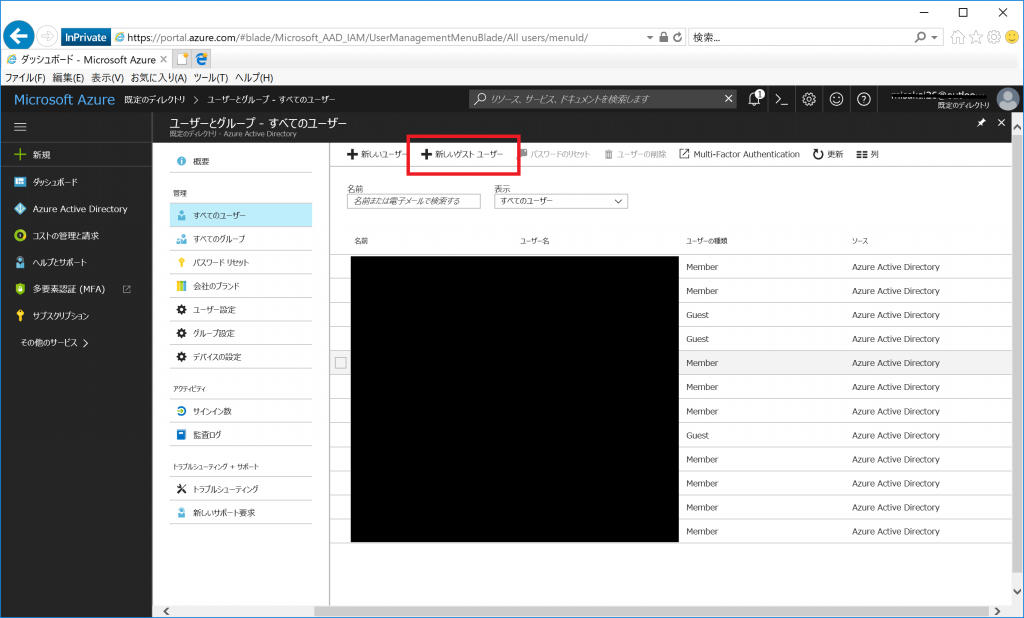The width and height of the screenshot is (1024, 618).
Task: Open トラブルシューティング item
Action: point(240,489)
